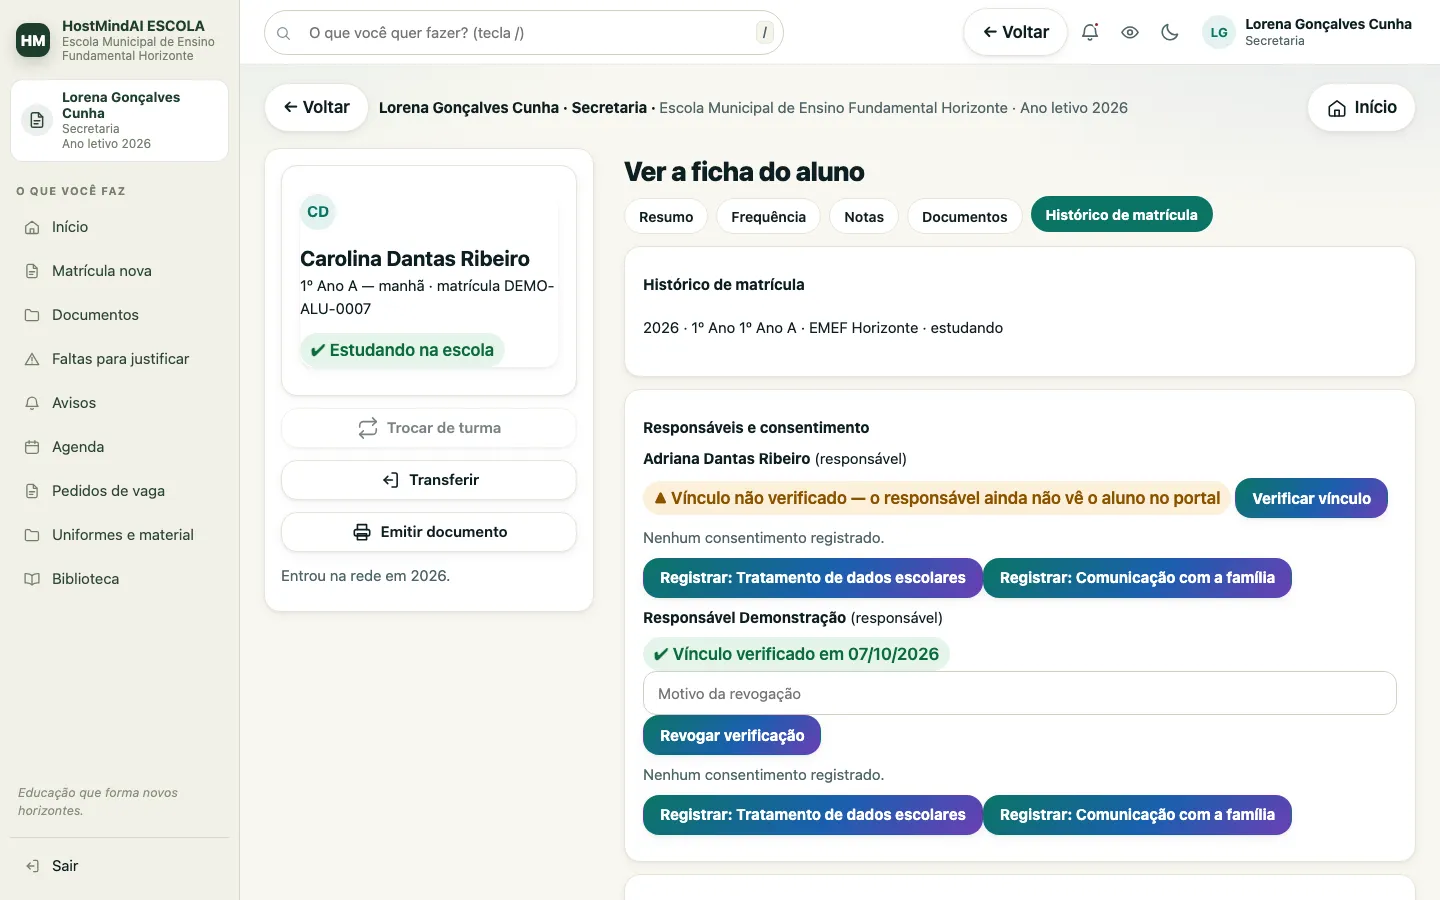Register Tratamento de dados escolares for Adriana
The width and height of the screenshot is (1440, 900).
tap(813, 578)
